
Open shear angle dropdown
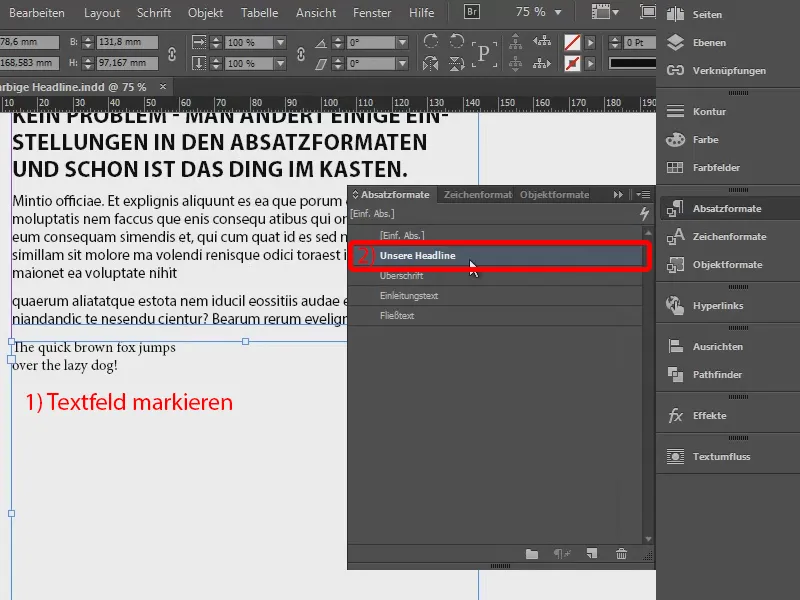tap(402, 63)
